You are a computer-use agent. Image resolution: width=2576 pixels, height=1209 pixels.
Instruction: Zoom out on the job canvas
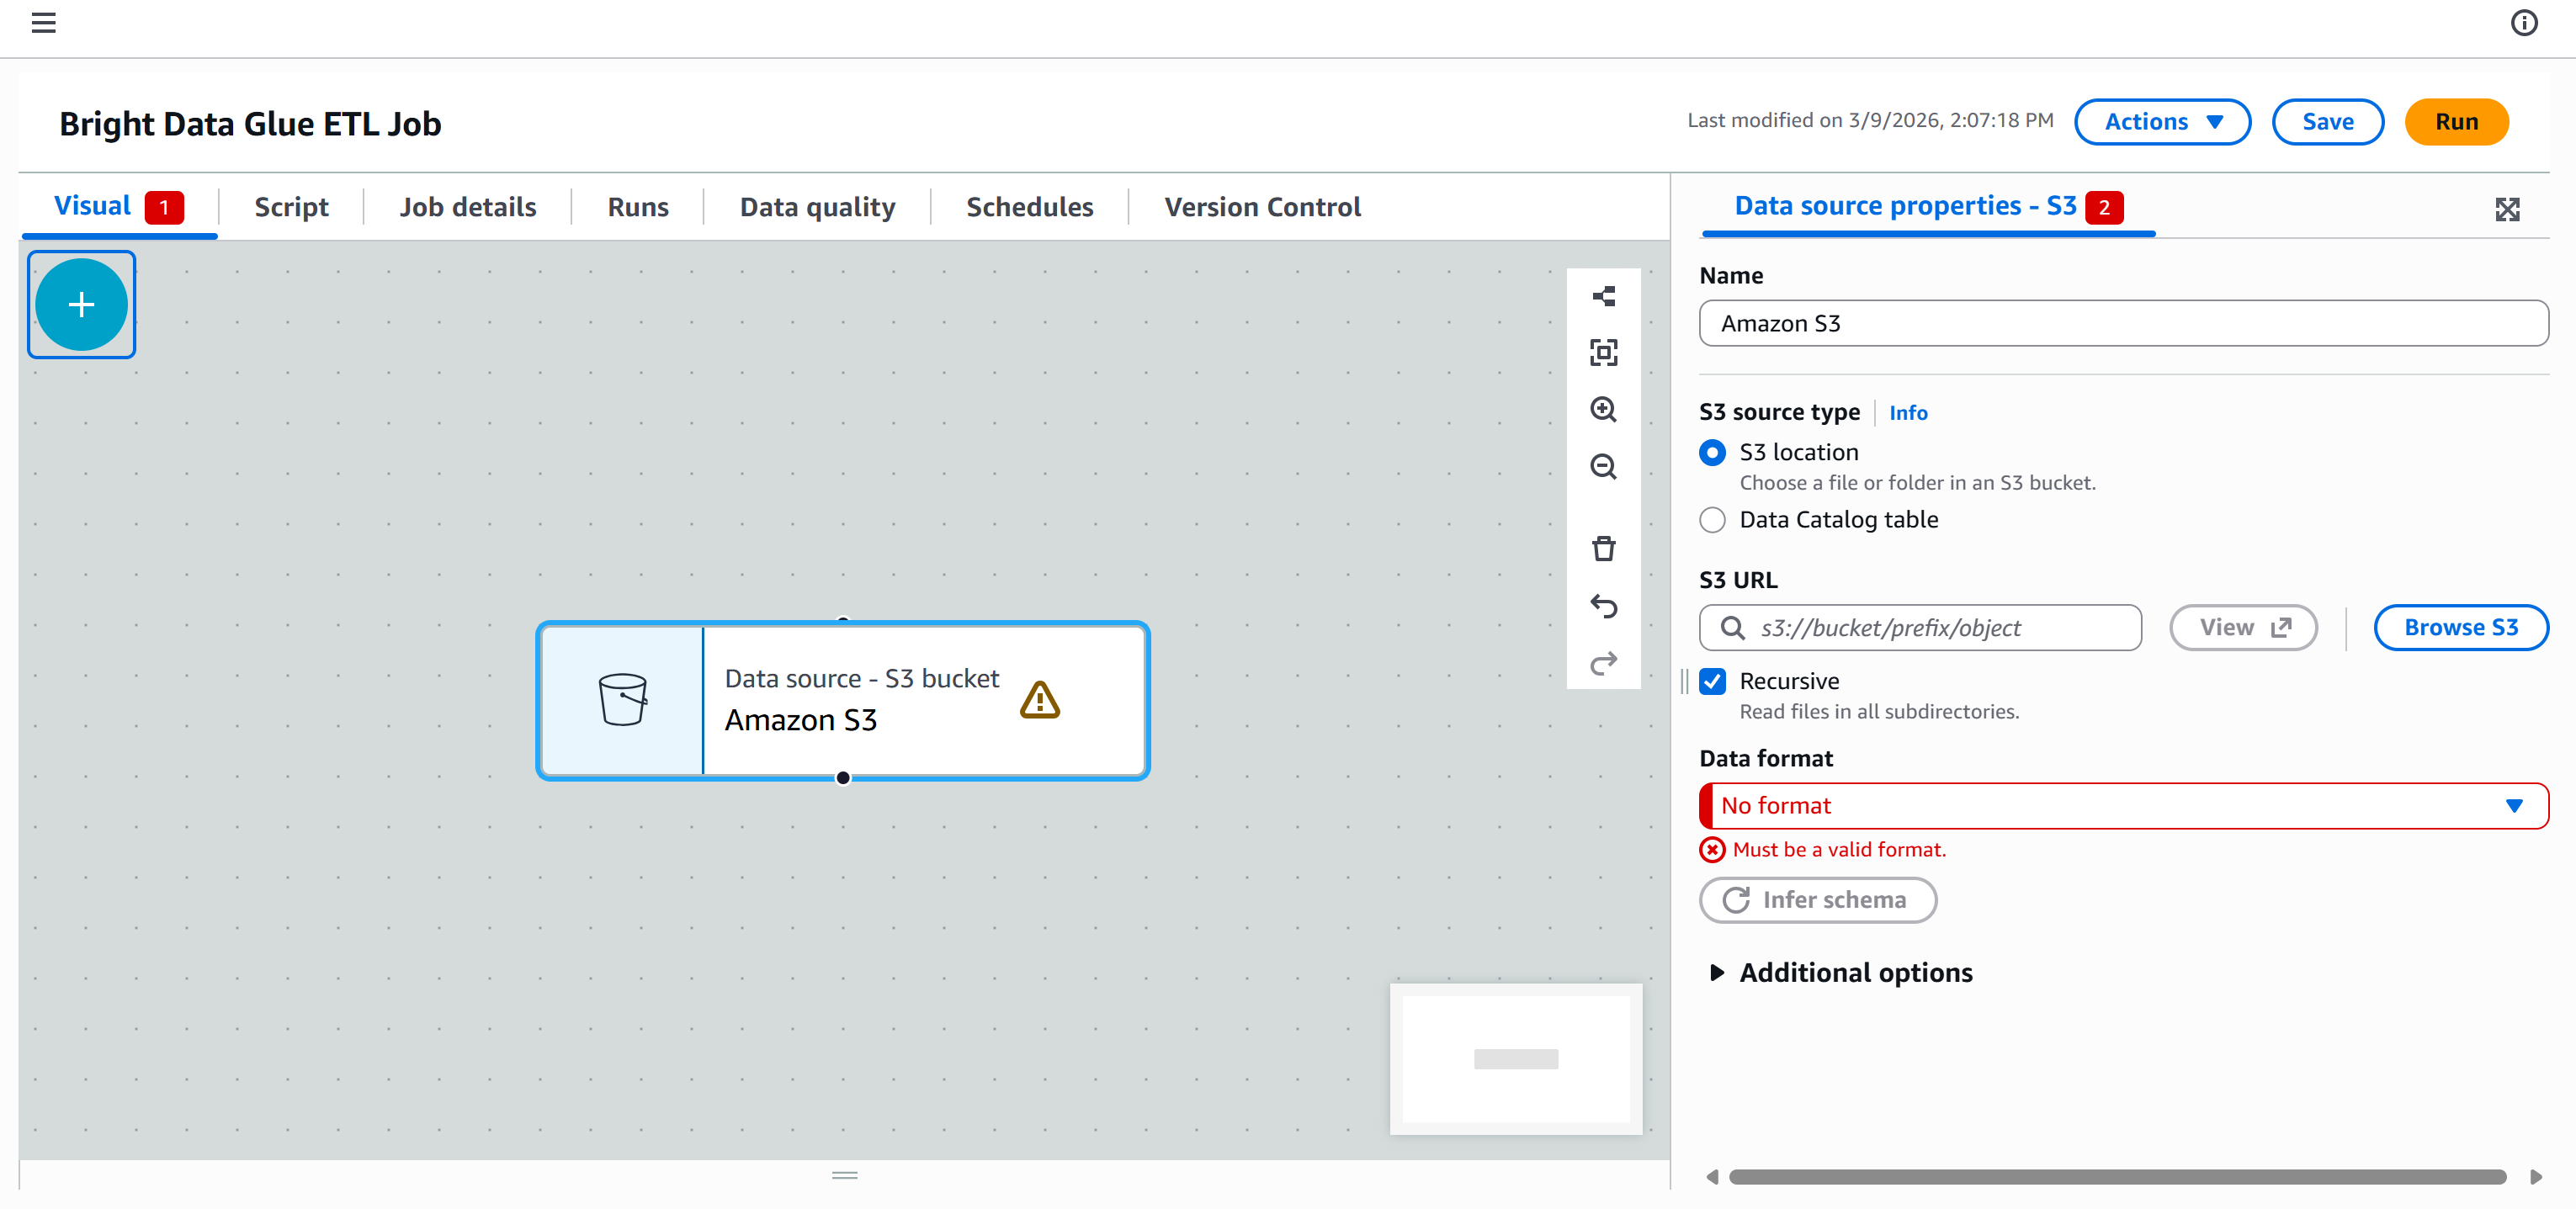coord(1604,466)
